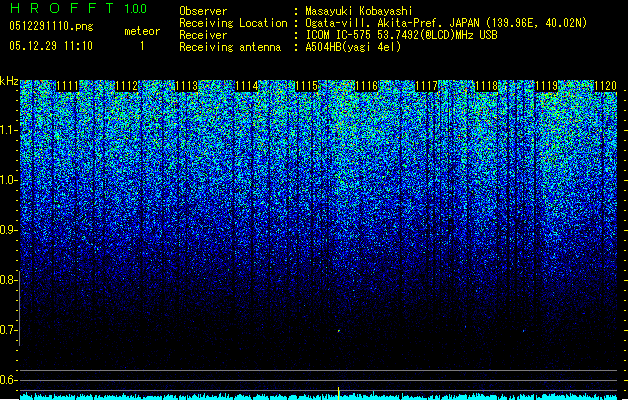Click the 'meteor' count label

142,31
